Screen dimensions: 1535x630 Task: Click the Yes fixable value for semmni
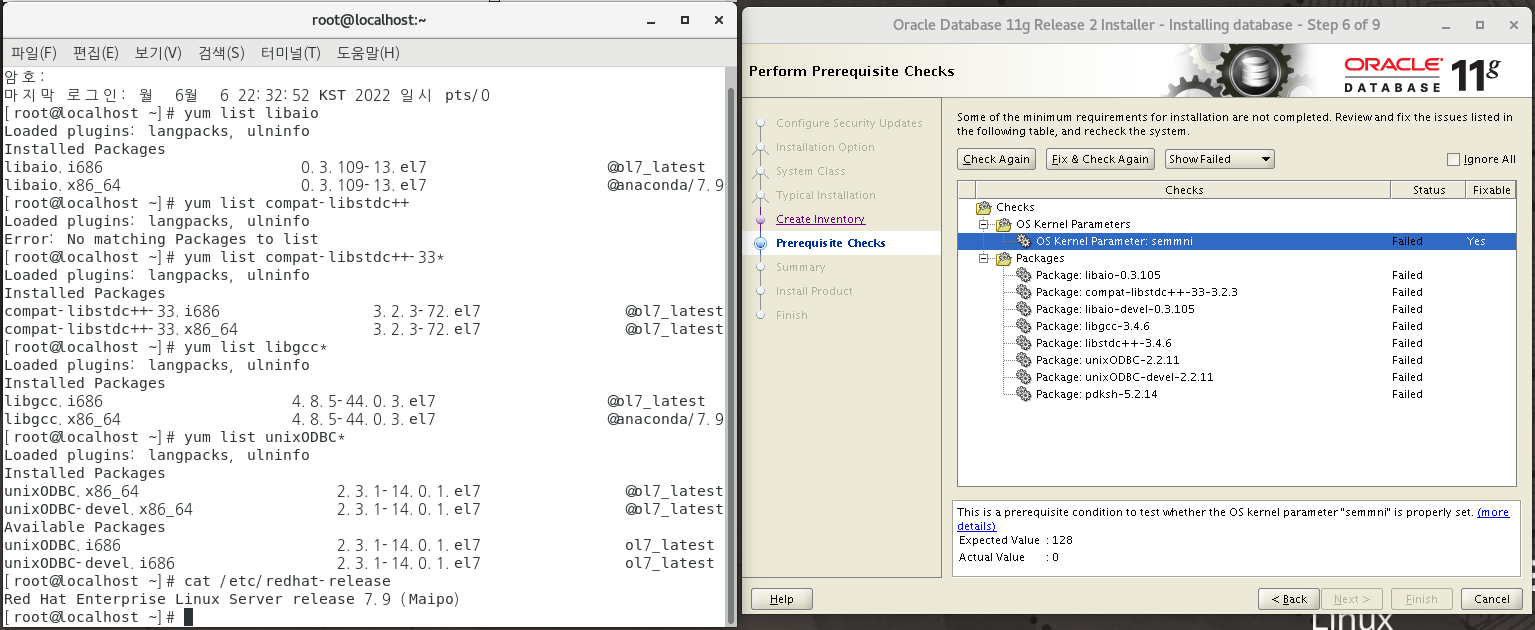tap(1476, 241)
